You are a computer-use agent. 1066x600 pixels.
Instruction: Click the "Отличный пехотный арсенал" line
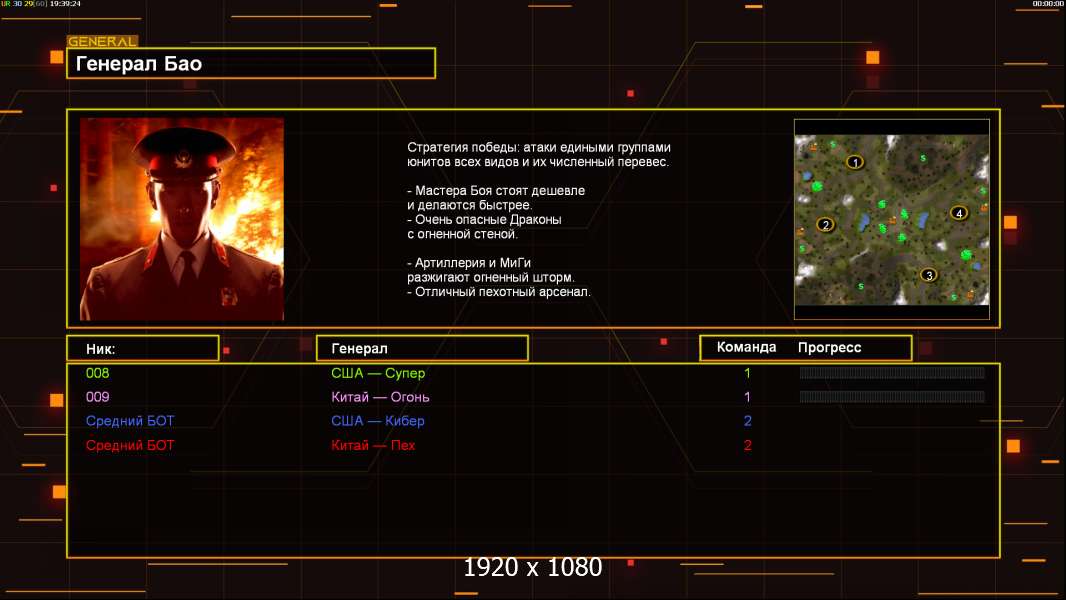[x=499, y=292]
